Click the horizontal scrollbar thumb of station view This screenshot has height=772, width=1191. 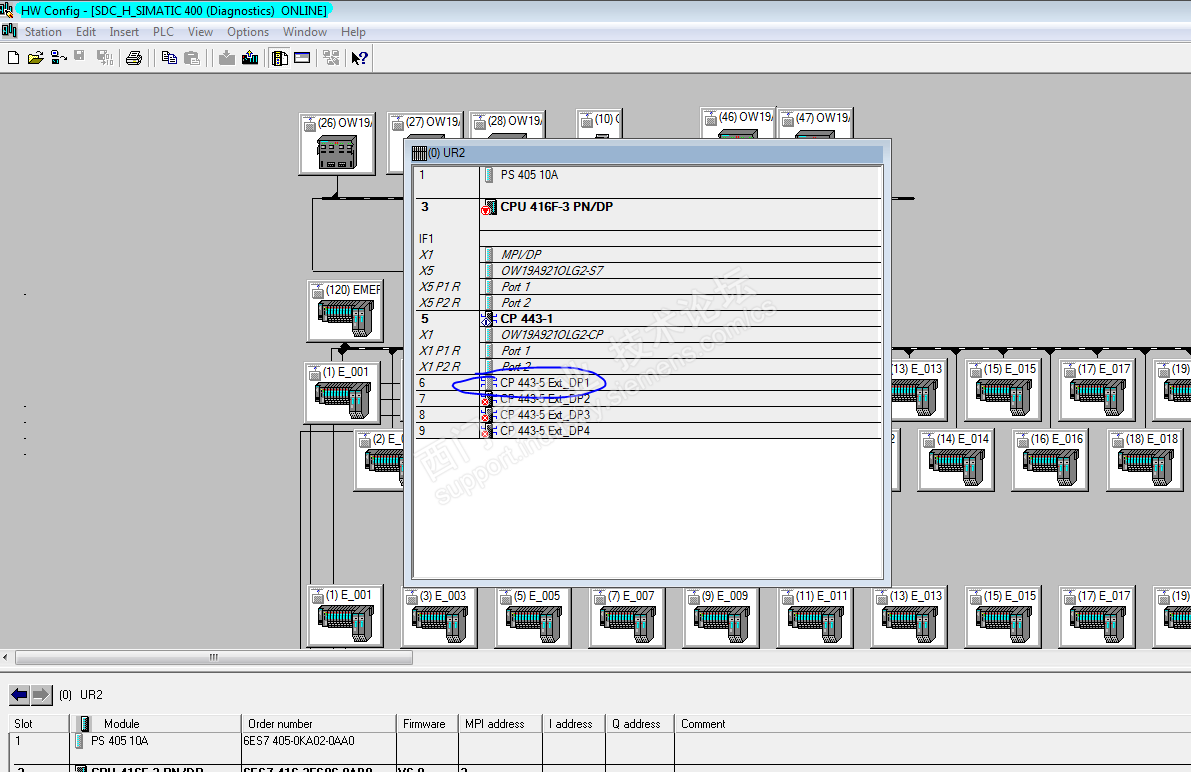click(x=213, y=657)
